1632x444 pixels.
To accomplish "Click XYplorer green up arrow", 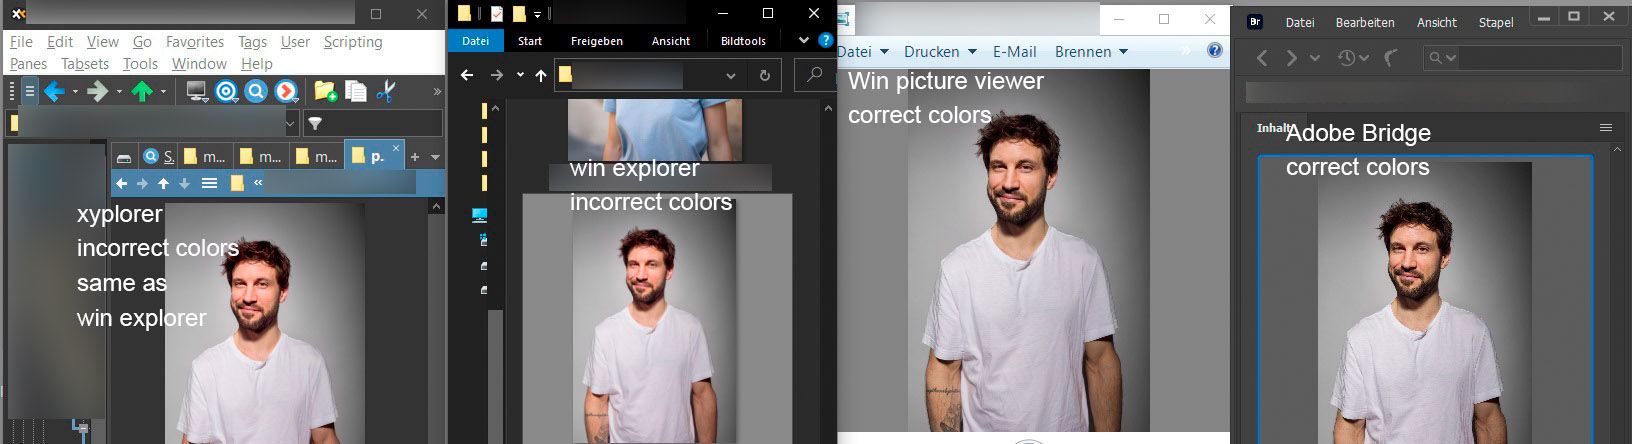I will pyautogui.click(x=142, y=92).
